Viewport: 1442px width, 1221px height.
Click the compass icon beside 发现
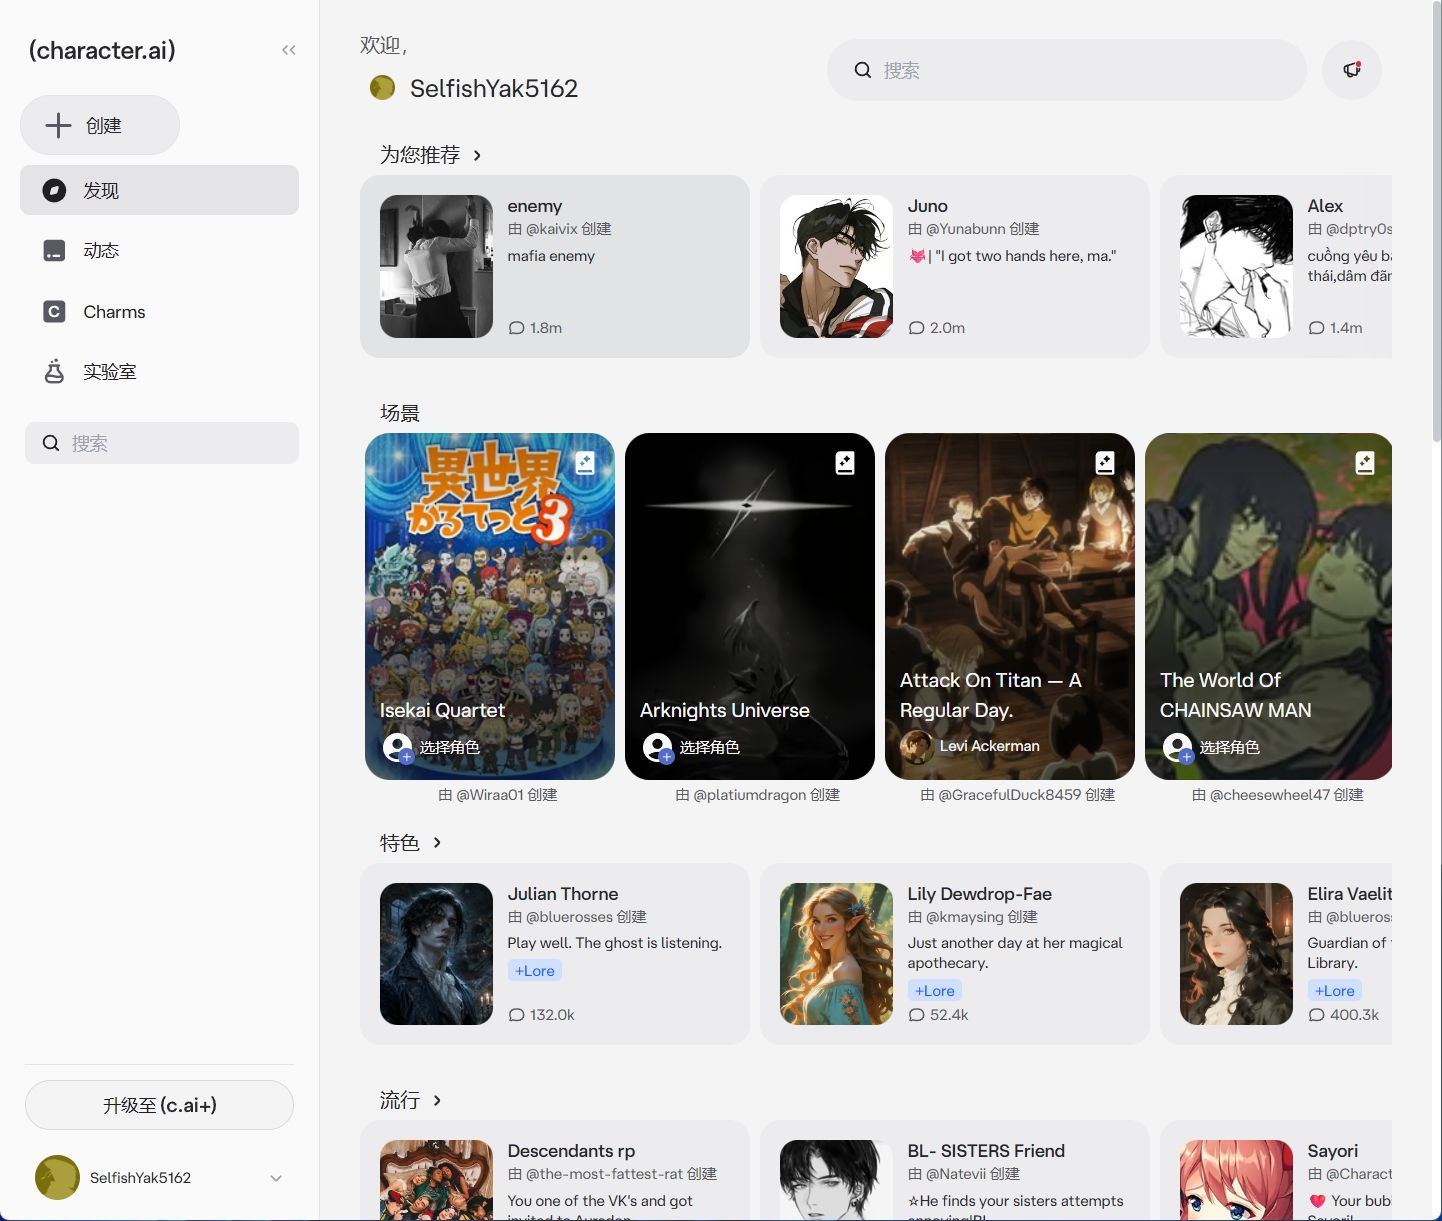point(54,190)
